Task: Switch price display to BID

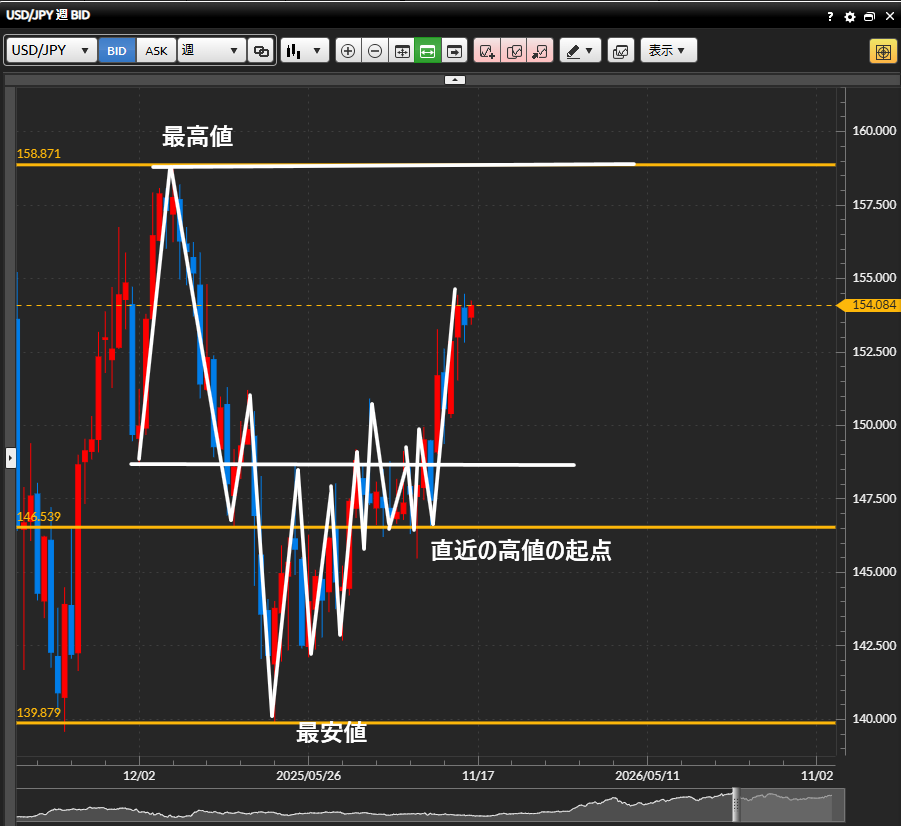Action: pyautogui.click(x=117, y=51)
